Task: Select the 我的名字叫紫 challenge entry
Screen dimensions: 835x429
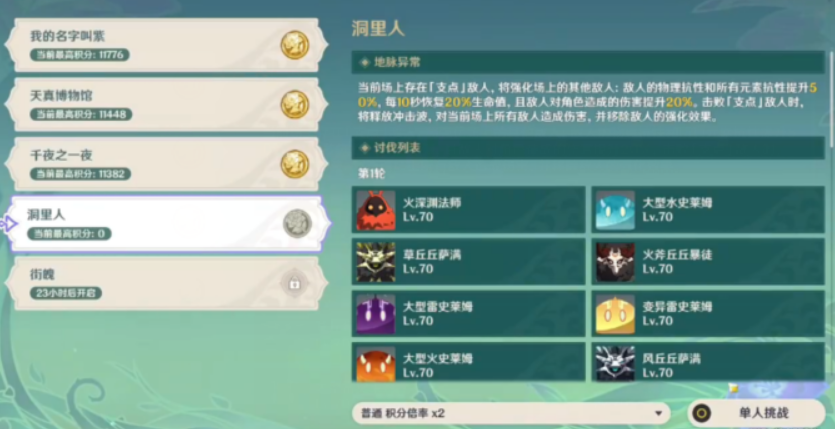Action: point(166,45)
